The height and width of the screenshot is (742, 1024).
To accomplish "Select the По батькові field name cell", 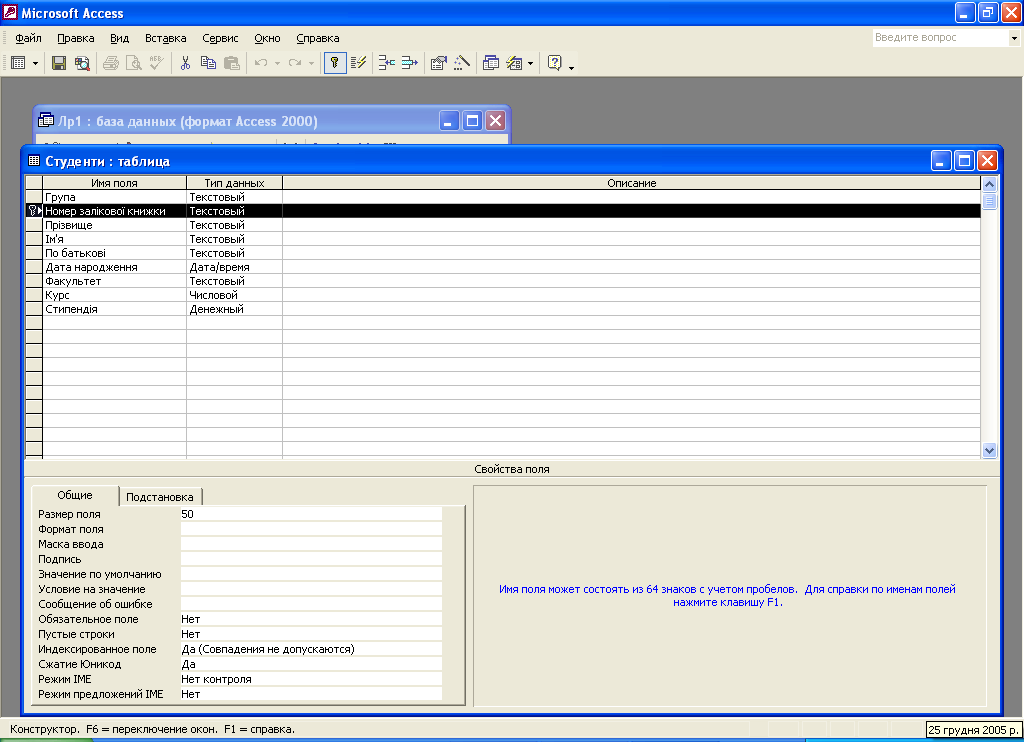I will (x=114, y=253).
